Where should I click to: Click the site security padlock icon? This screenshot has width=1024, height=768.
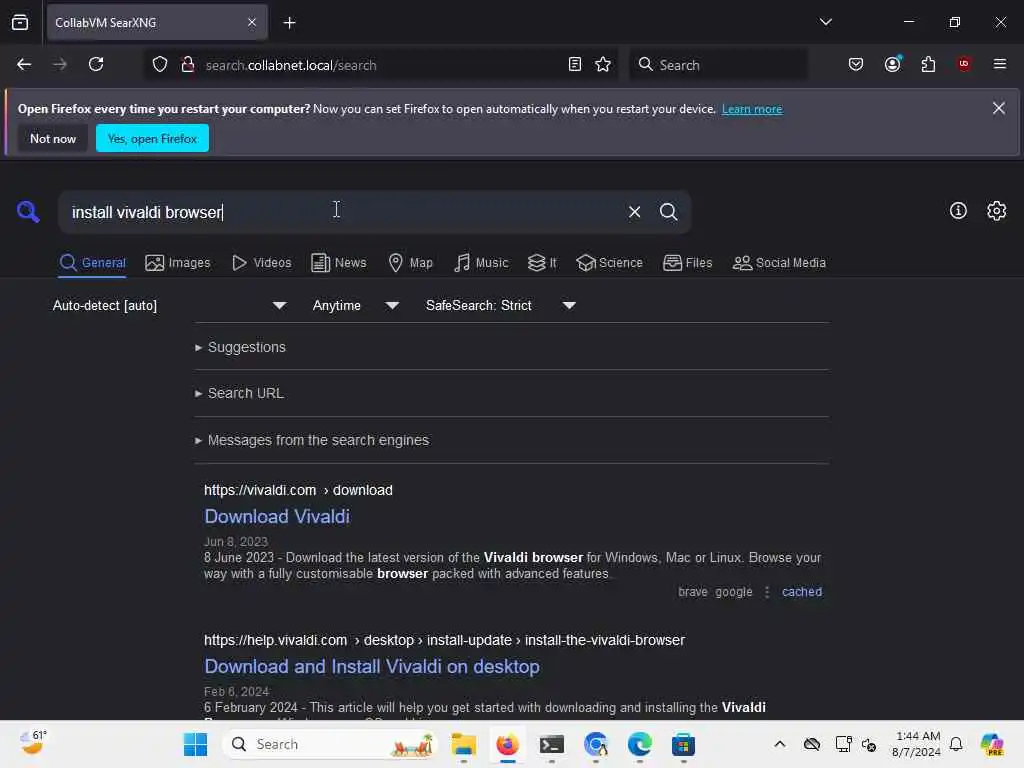coord(187,64)
